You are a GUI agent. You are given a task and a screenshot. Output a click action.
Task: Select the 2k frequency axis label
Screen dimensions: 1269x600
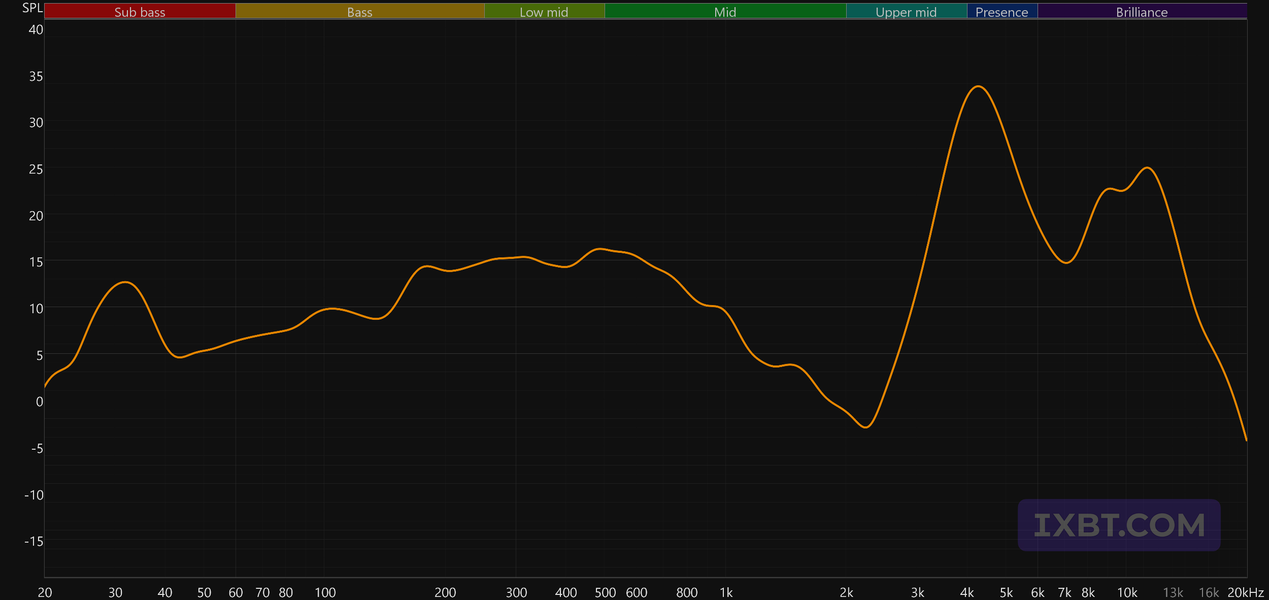click(x=847, y=592)
